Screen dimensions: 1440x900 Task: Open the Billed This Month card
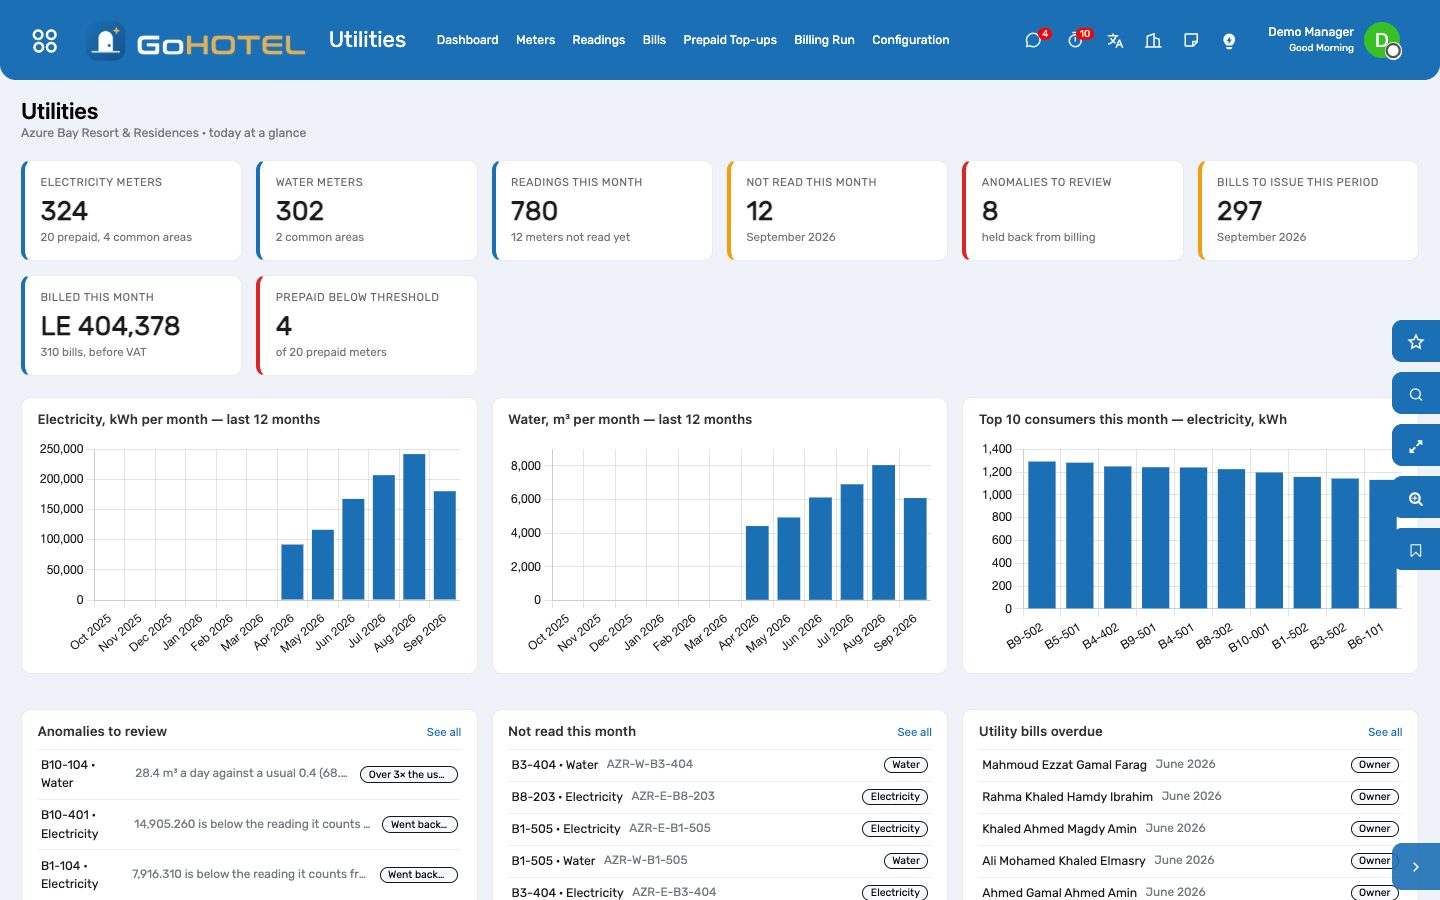click(132, 326)
